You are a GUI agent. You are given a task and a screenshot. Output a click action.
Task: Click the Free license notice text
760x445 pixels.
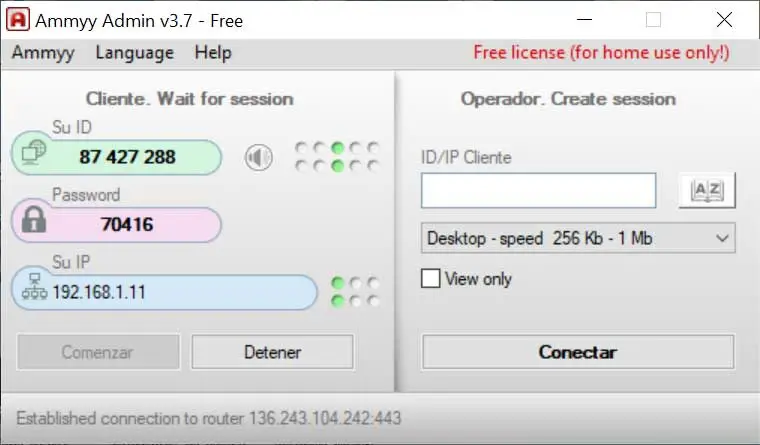(x=601, y=52)
